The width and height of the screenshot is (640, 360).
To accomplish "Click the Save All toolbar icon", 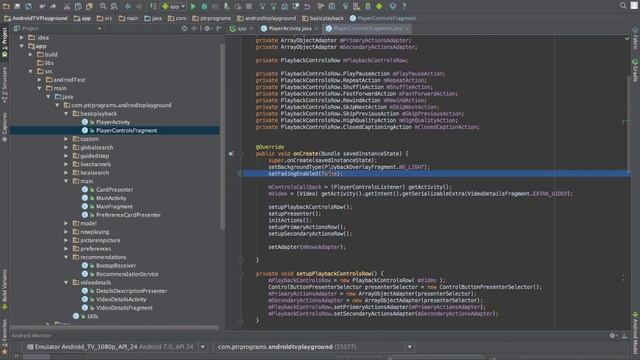I will coord(17,6).
